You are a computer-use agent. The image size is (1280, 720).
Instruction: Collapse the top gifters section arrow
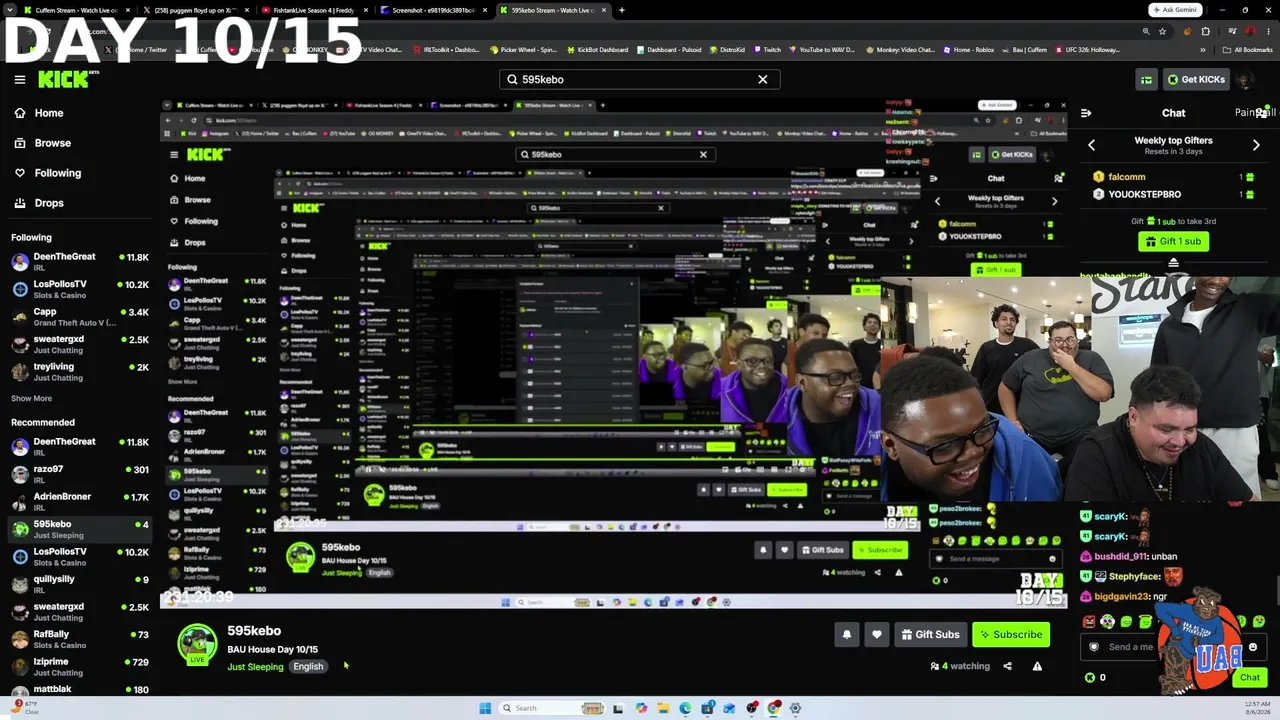[1173, 264]
